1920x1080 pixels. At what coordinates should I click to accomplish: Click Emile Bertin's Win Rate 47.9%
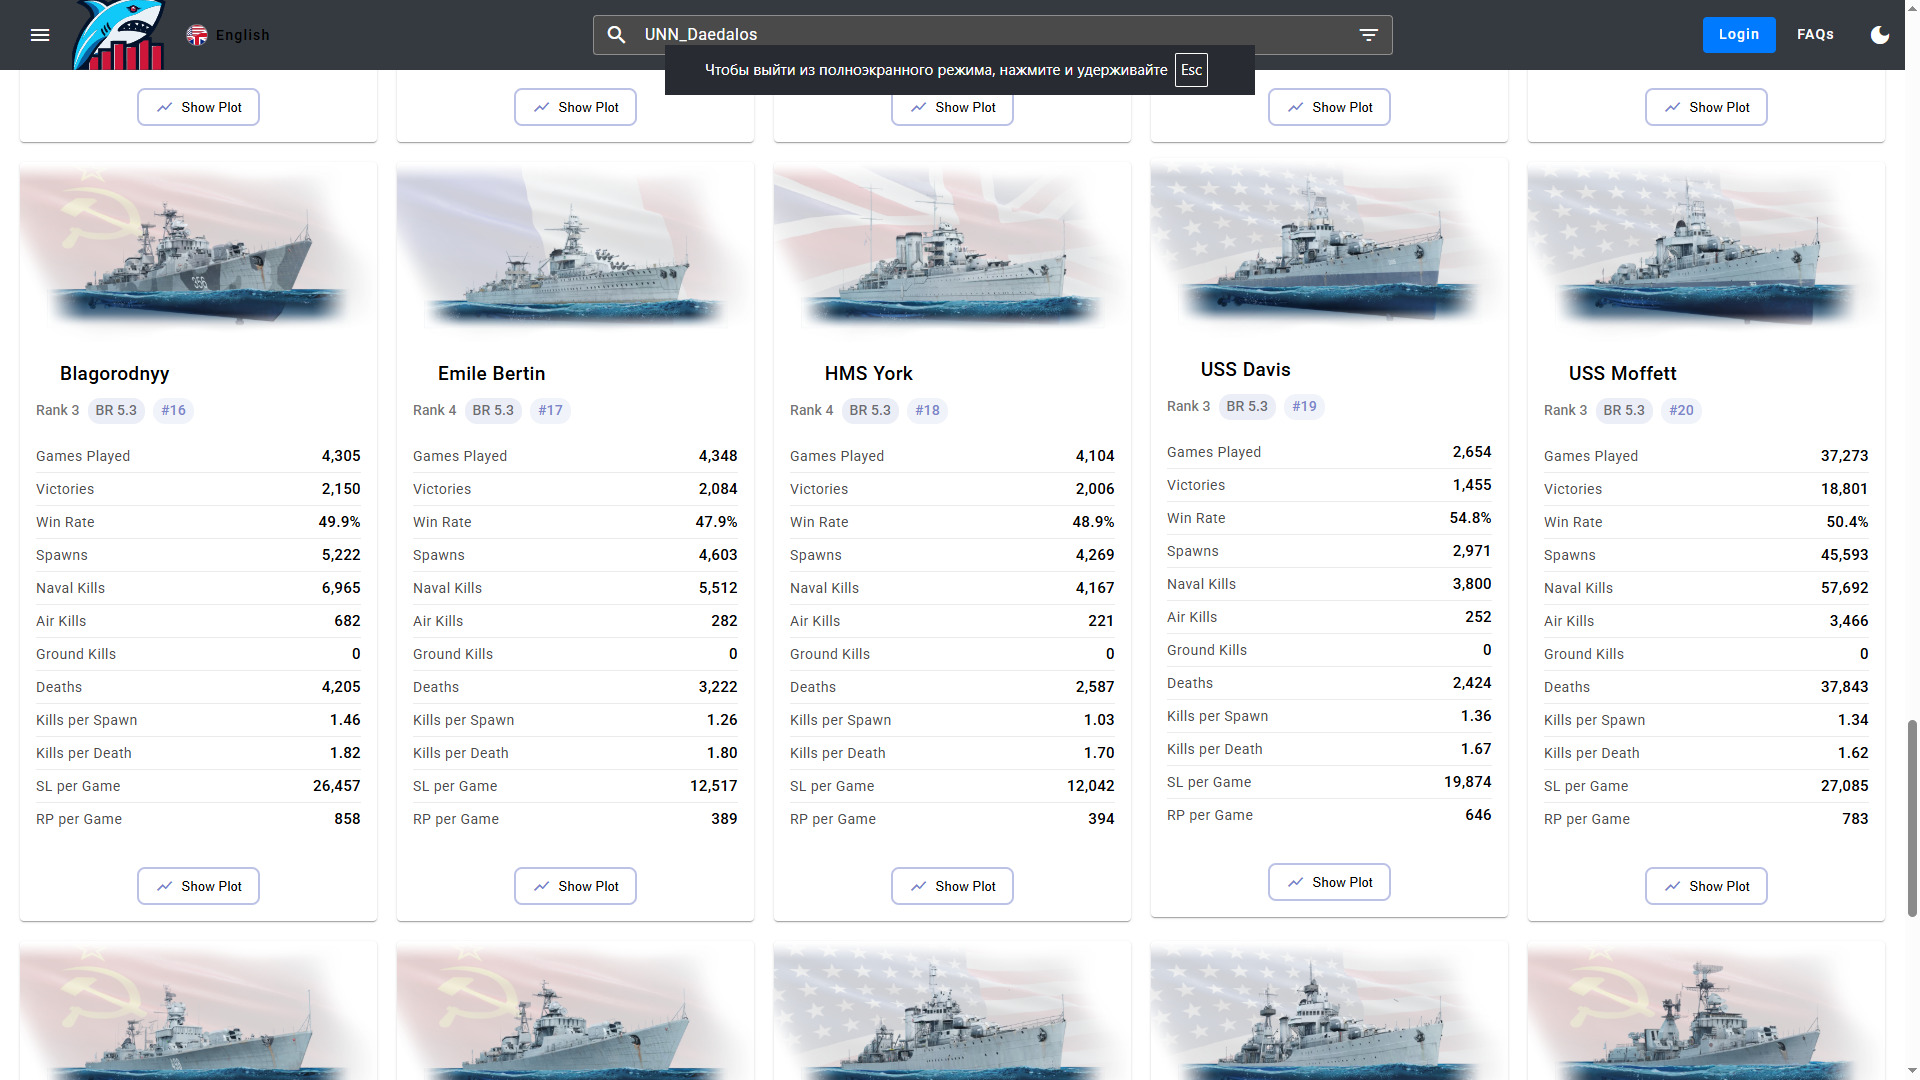pos(716,522)
